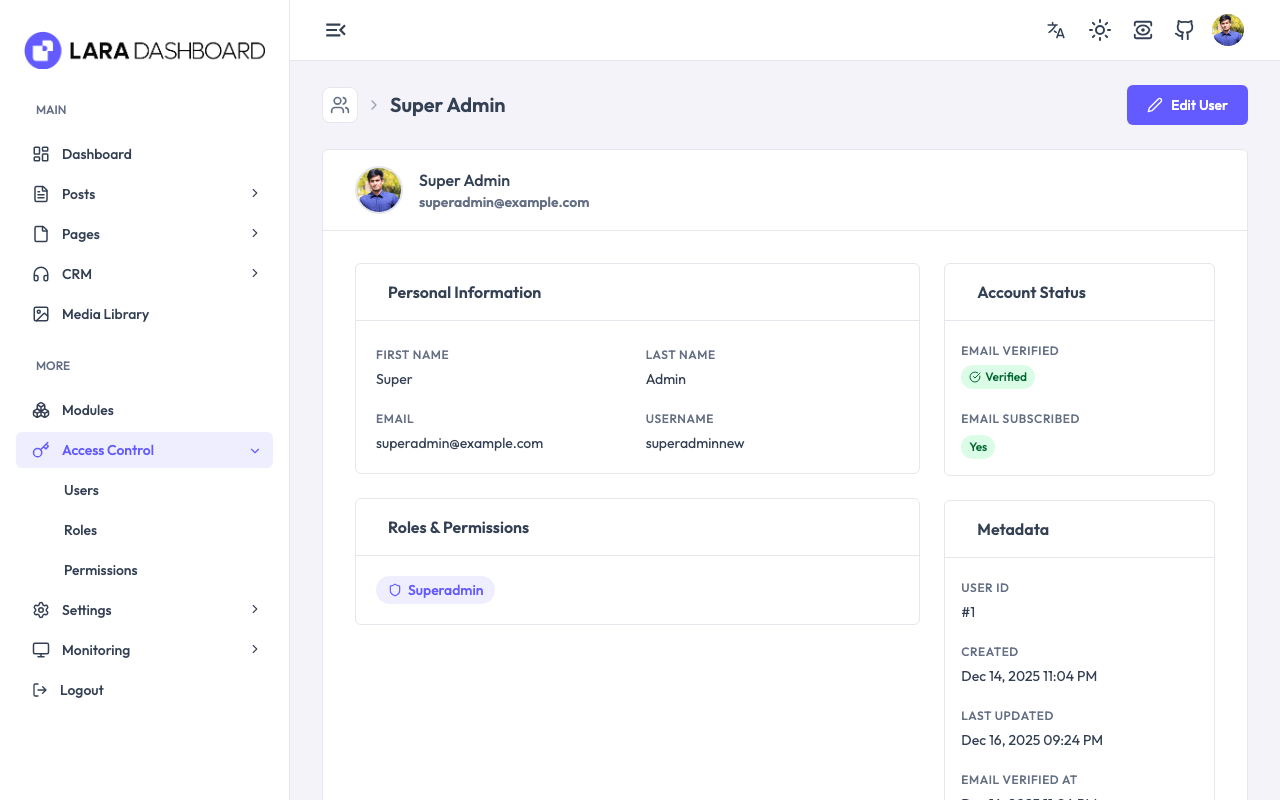Expand the Monitoring menu chevron
Image resolution: width=1280 pixels, height=800 pixels.
tap(255, 649)
